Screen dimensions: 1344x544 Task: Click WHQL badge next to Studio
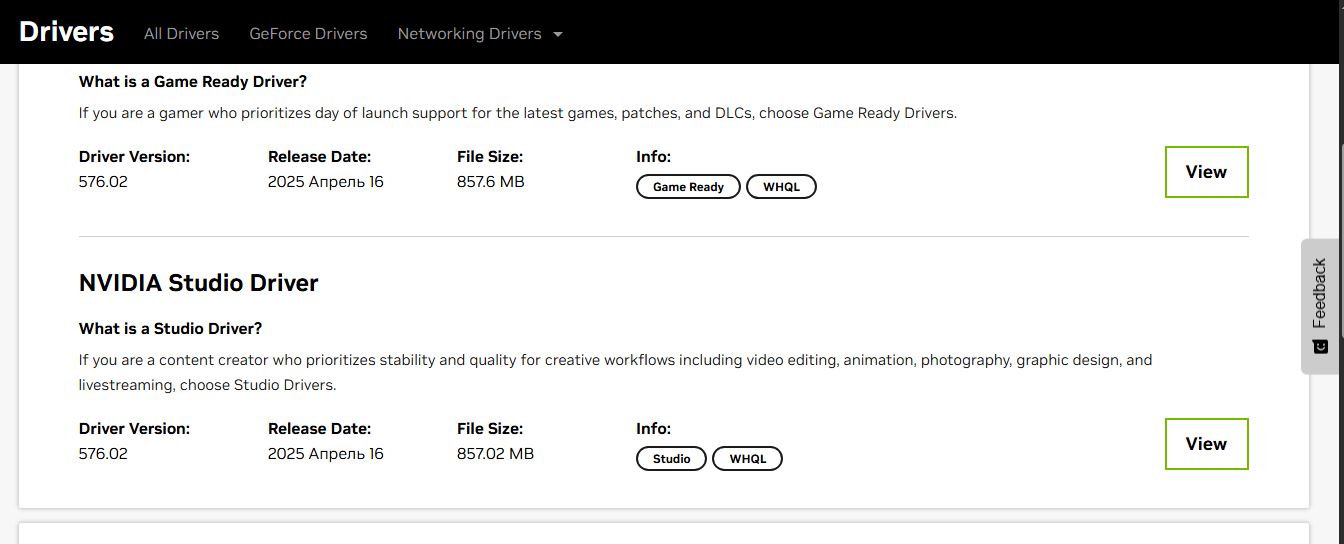747,459
